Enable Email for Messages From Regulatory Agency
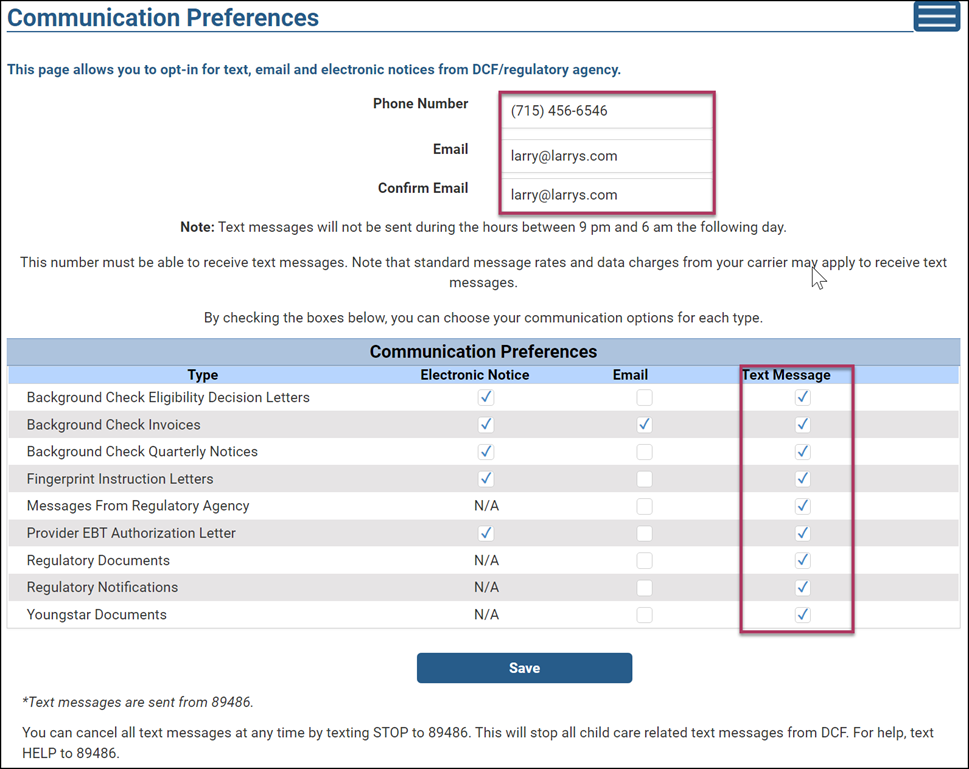Image resolution: width=969 pixels, height=769 pixels. (x=645, y=506)
